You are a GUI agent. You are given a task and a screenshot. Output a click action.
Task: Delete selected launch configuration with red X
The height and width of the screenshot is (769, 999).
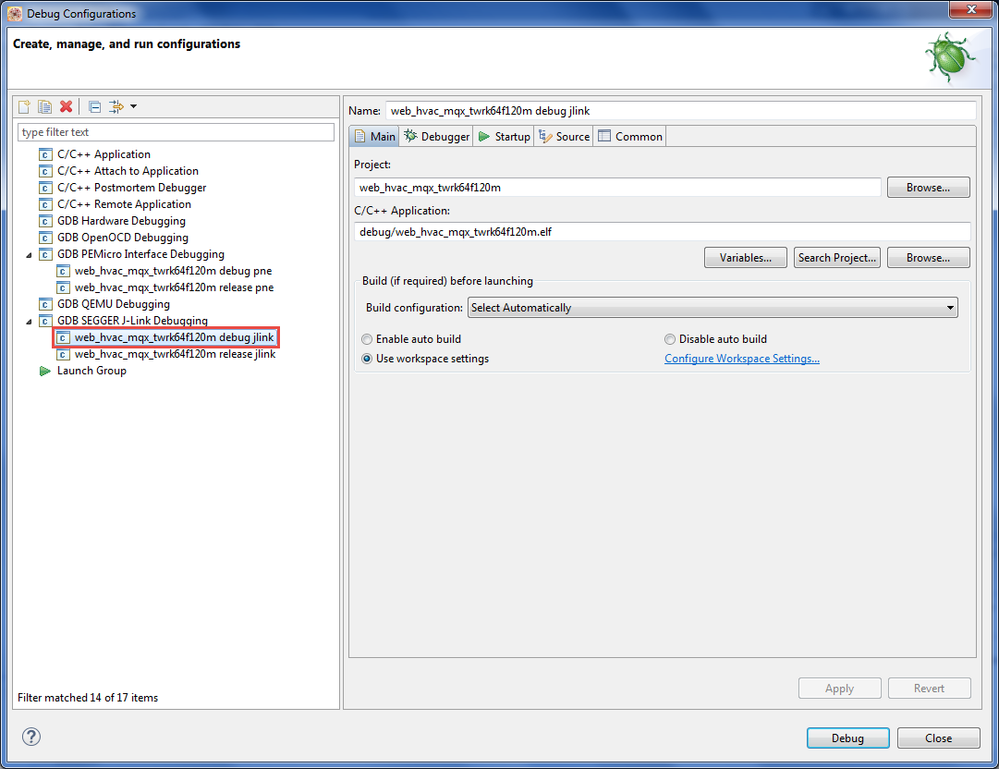66,106
